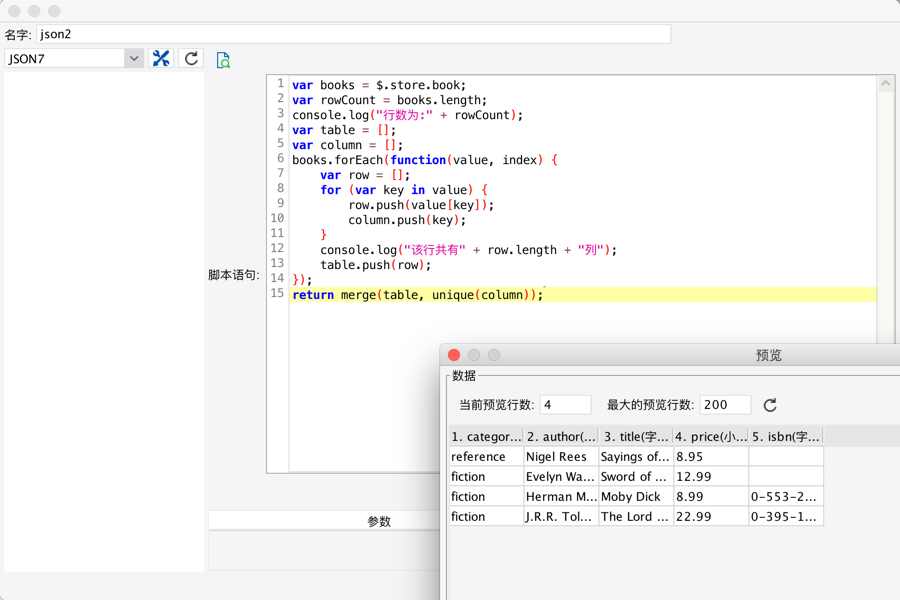The height and width of the screenshot is (600, 900).
Task: Click the line number 10 in gutter
Action: (x=277, y=218)
